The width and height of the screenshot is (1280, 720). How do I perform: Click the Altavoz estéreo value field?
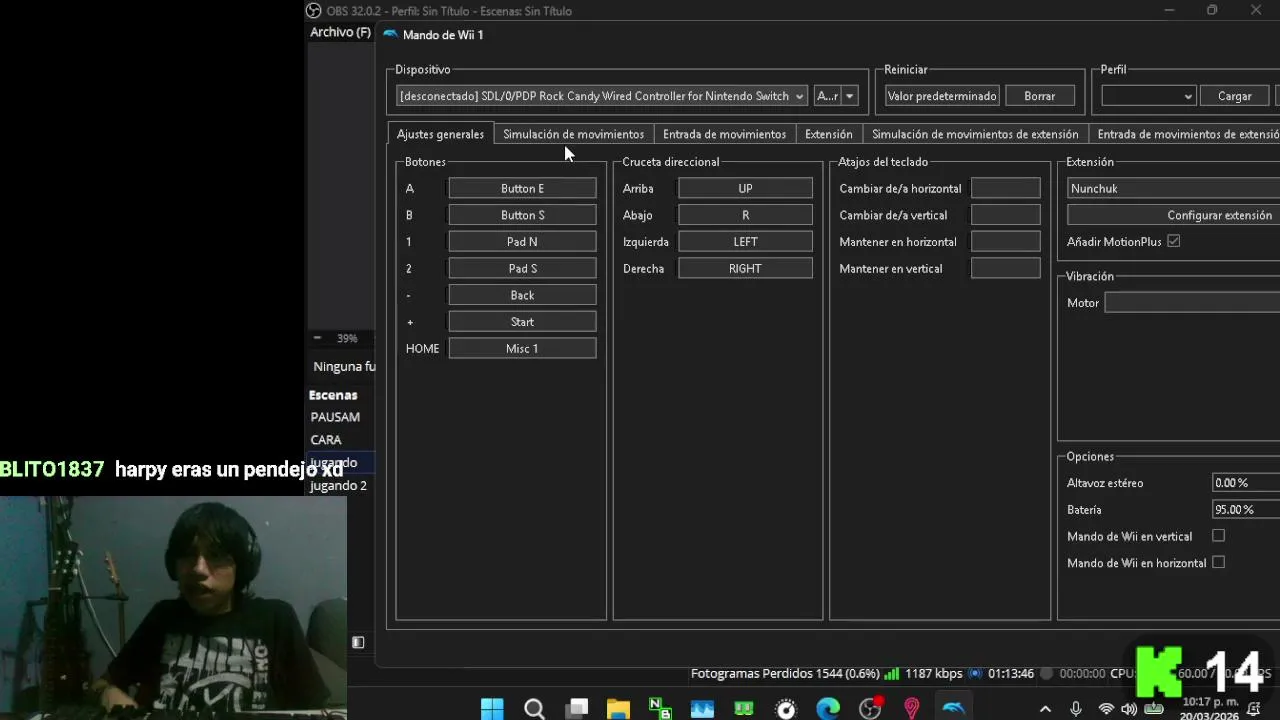[1246, 483]
